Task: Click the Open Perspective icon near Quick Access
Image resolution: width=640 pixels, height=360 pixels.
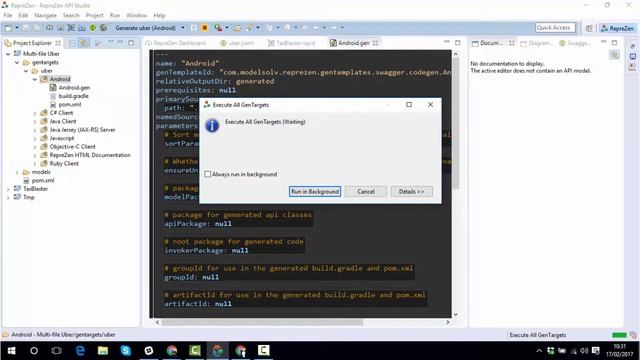Action: coord(589,28)
